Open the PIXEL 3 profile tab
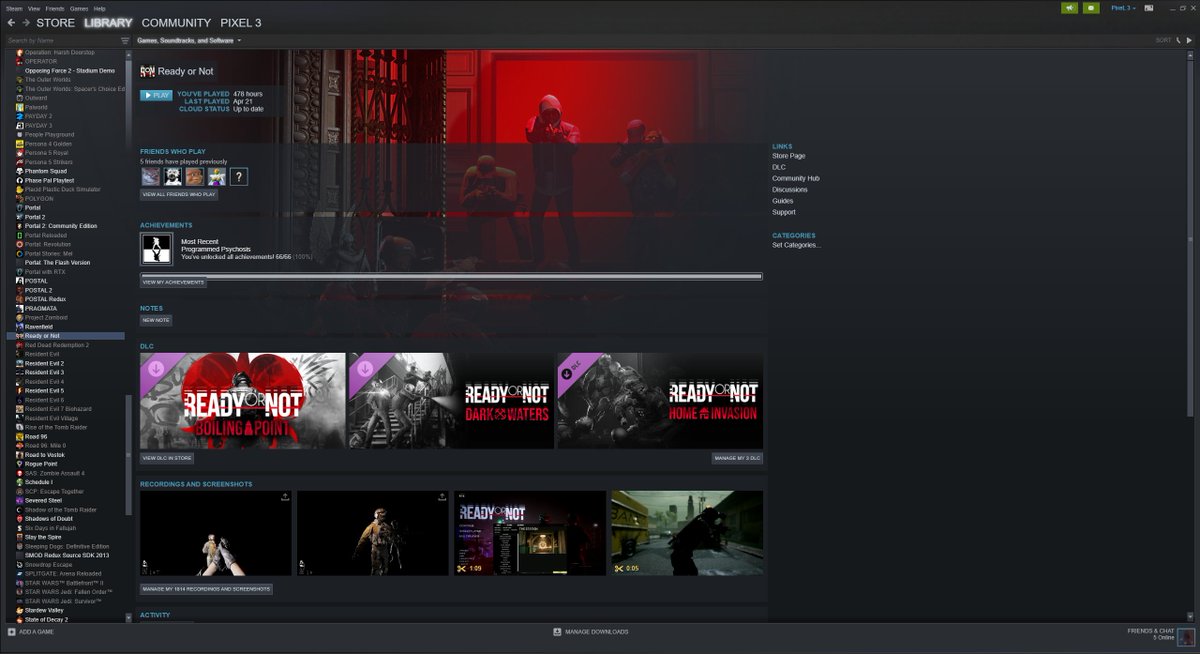 (x=240, y=22)
